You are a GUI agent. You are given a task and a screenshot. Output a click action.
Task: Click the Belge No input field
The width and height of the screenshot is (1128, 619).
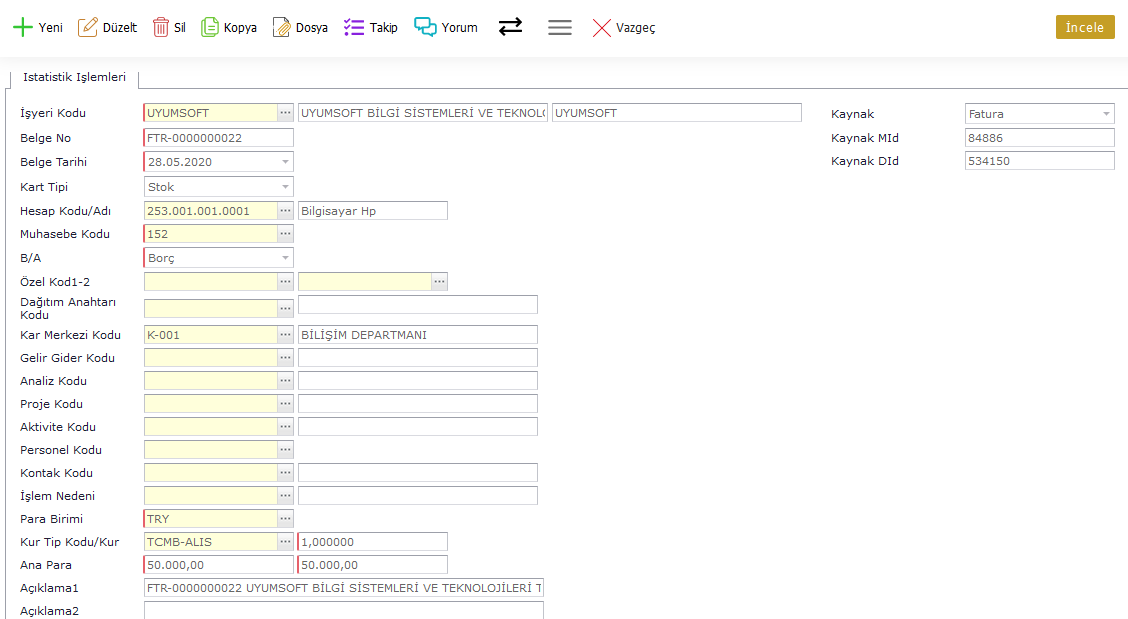click(219, 138)
